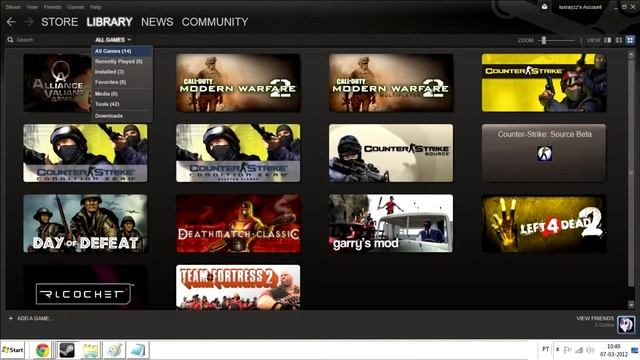Image resolution: width=640 pixels, height=360 pixels.
Task: Switch to small list view
Action: [x=619, y=40]
